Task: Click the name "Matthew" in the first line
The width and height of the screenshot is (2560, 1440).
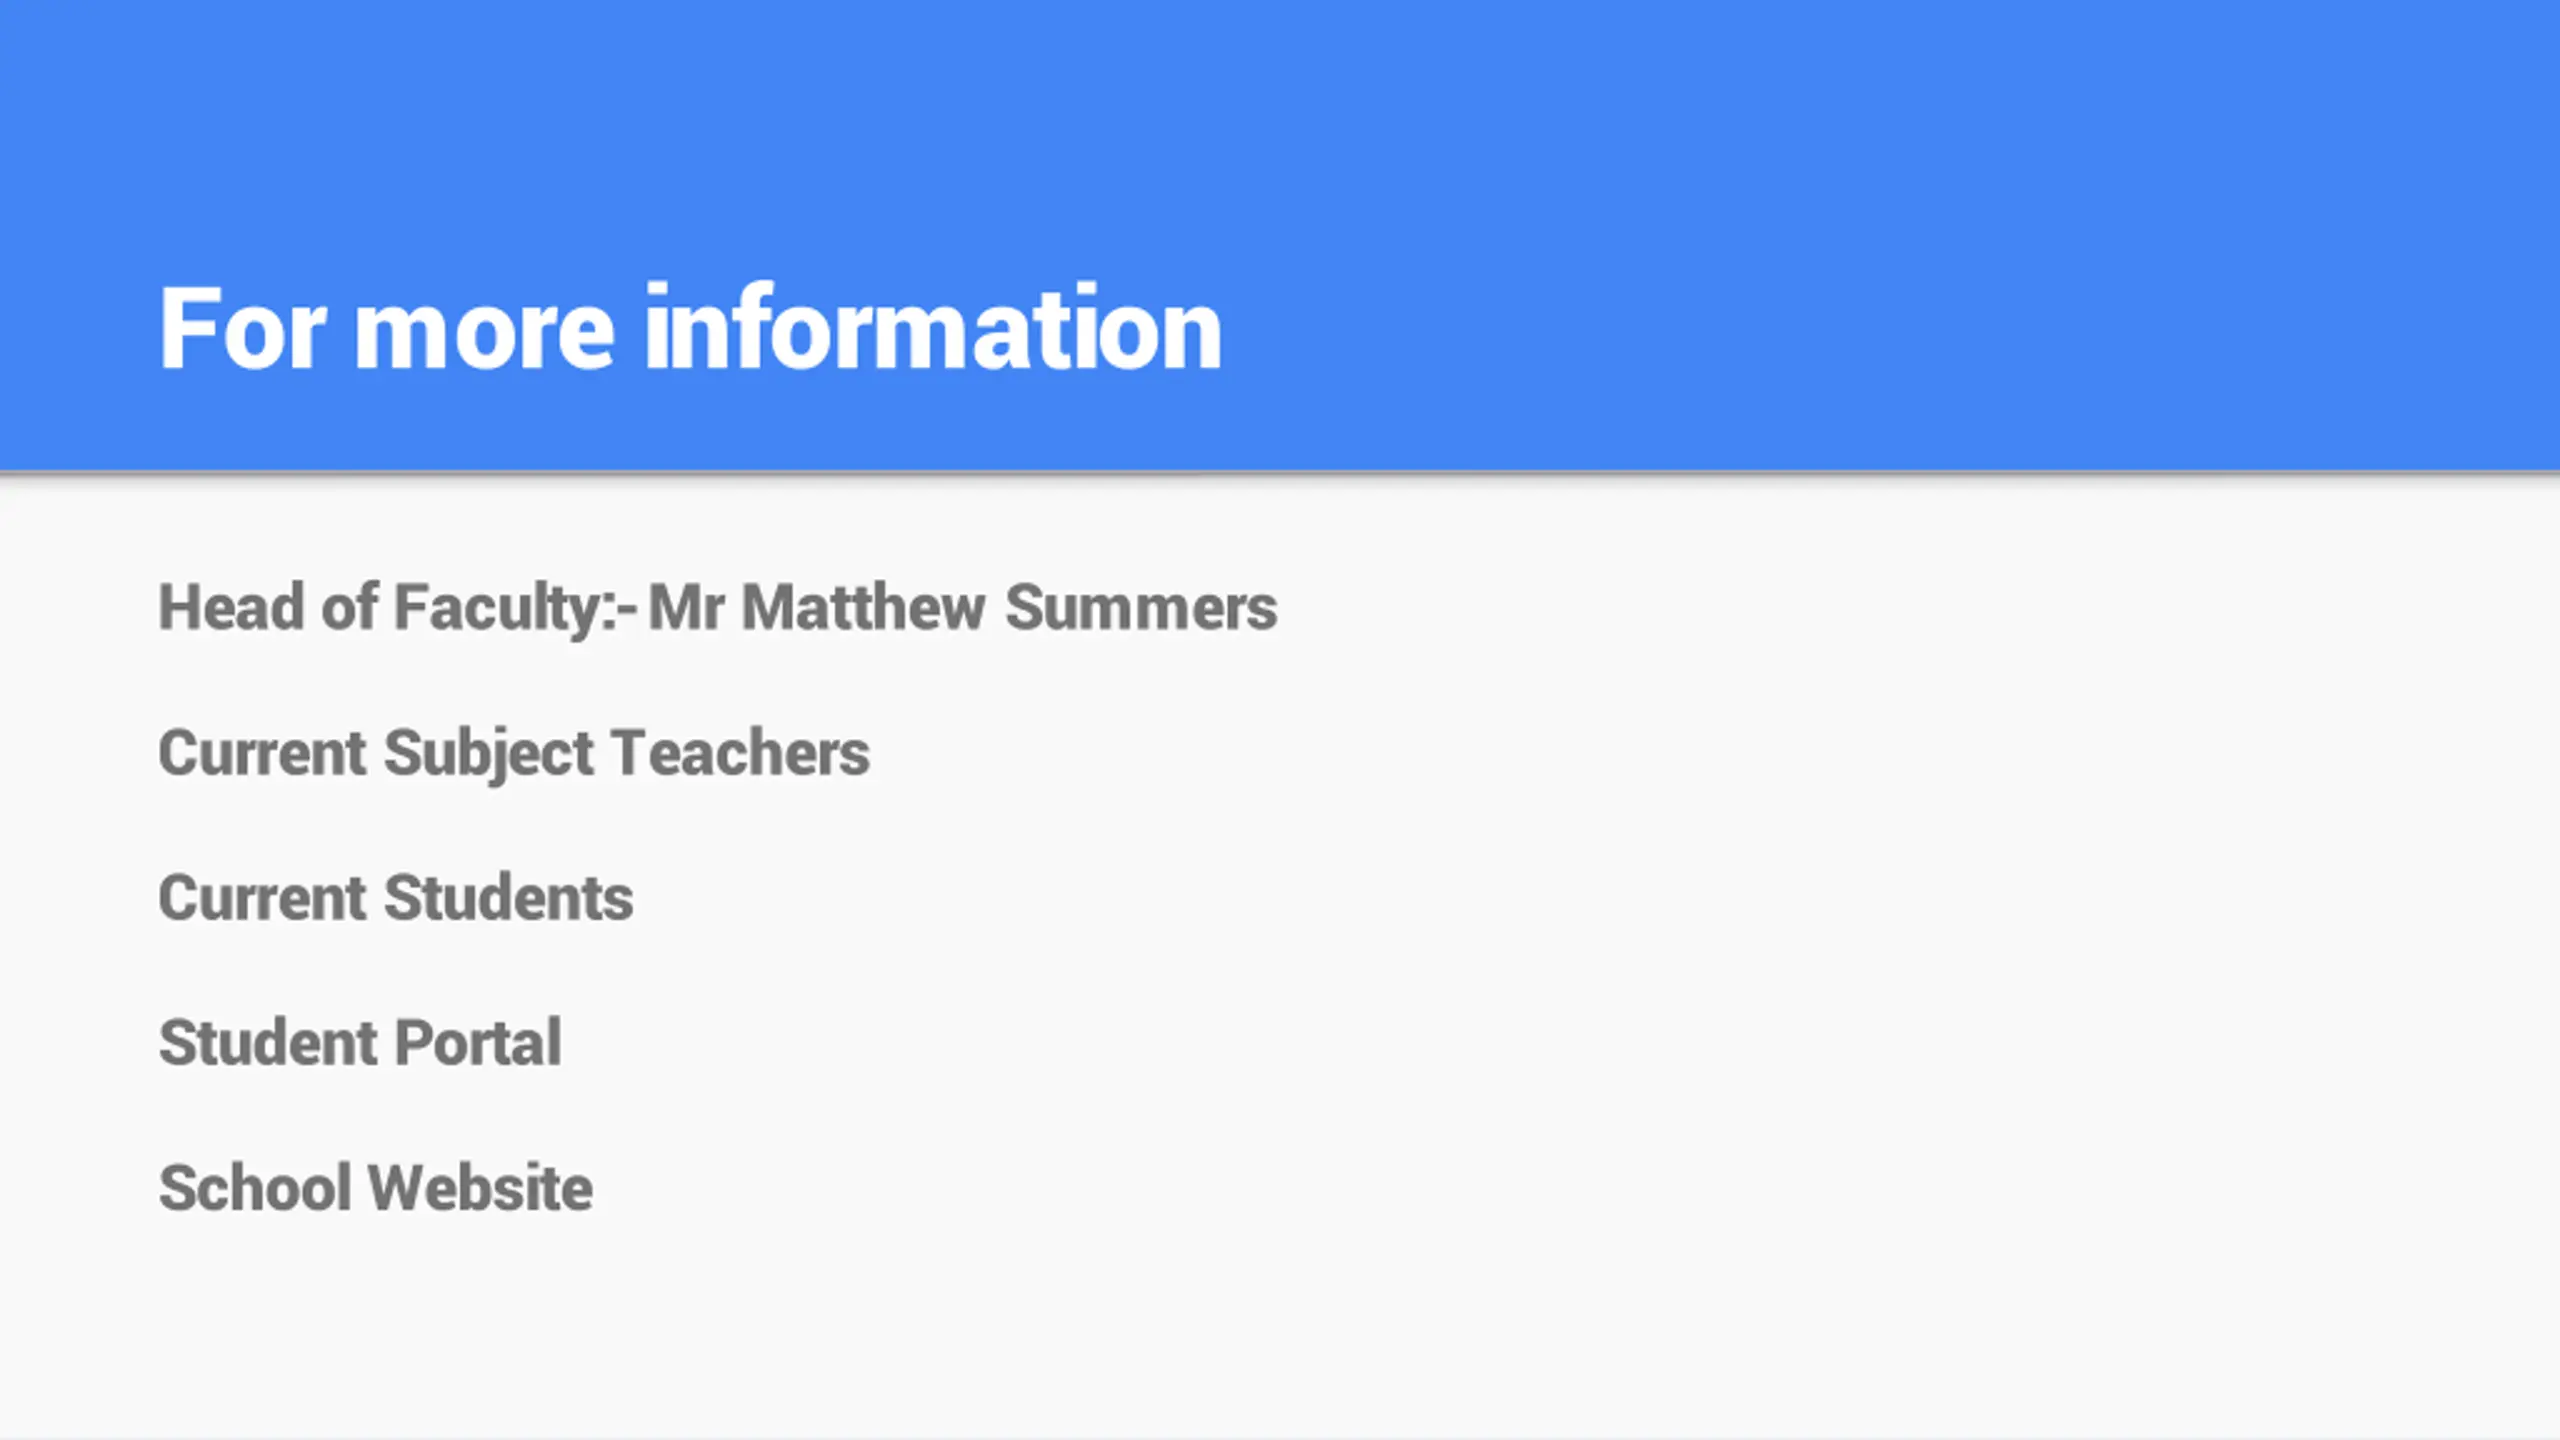Action: click(864, 607)
